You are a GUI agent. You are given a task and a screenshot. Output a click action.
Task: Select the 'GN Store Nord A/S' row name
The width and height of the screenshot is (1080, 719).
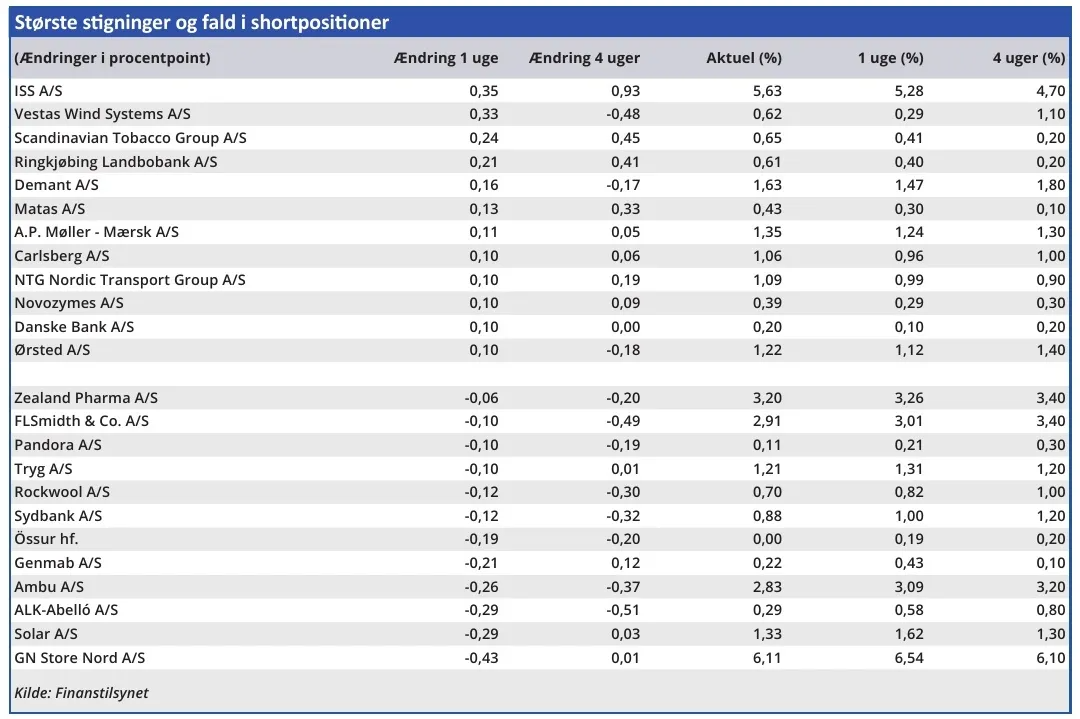tap(80, 658)
